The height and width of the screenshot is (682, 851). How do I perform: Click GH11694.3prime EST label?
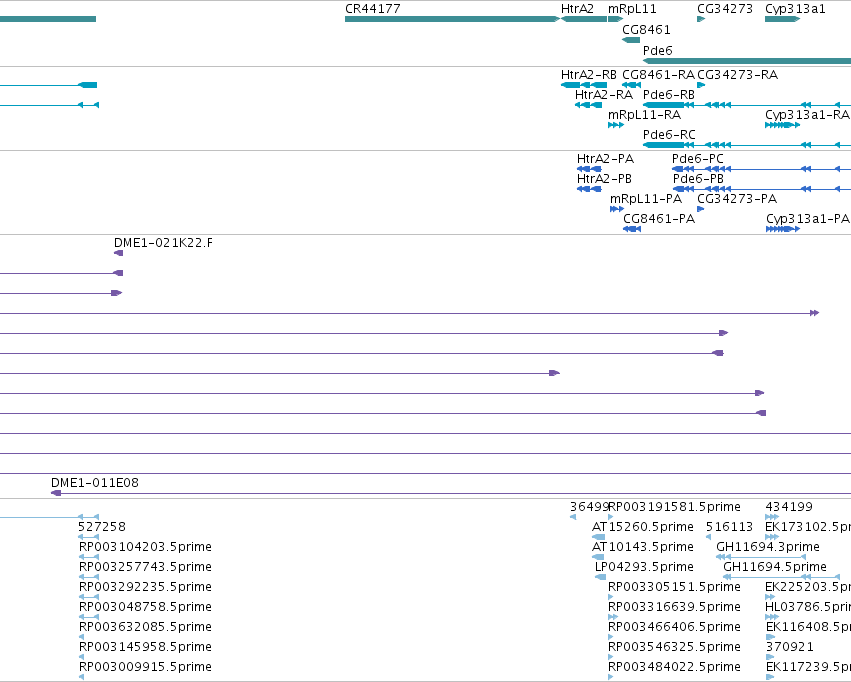click(768, 547)
